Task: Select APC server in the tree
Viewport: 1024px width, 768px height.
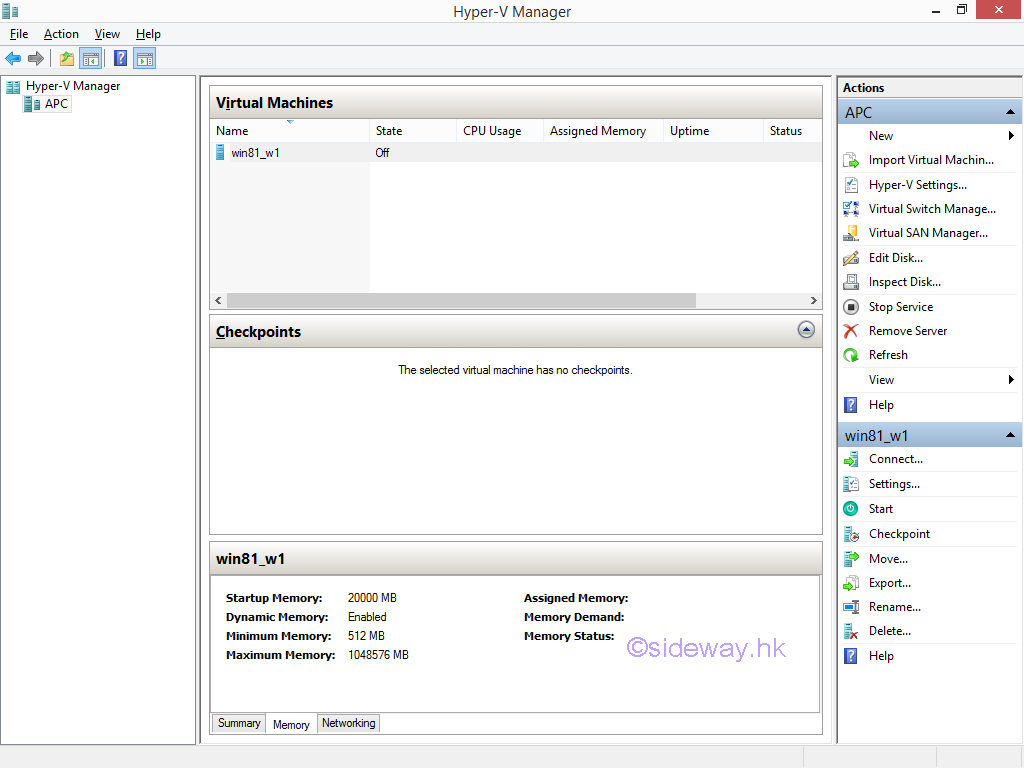Action: pyautogui.click(x=56, y=104)
